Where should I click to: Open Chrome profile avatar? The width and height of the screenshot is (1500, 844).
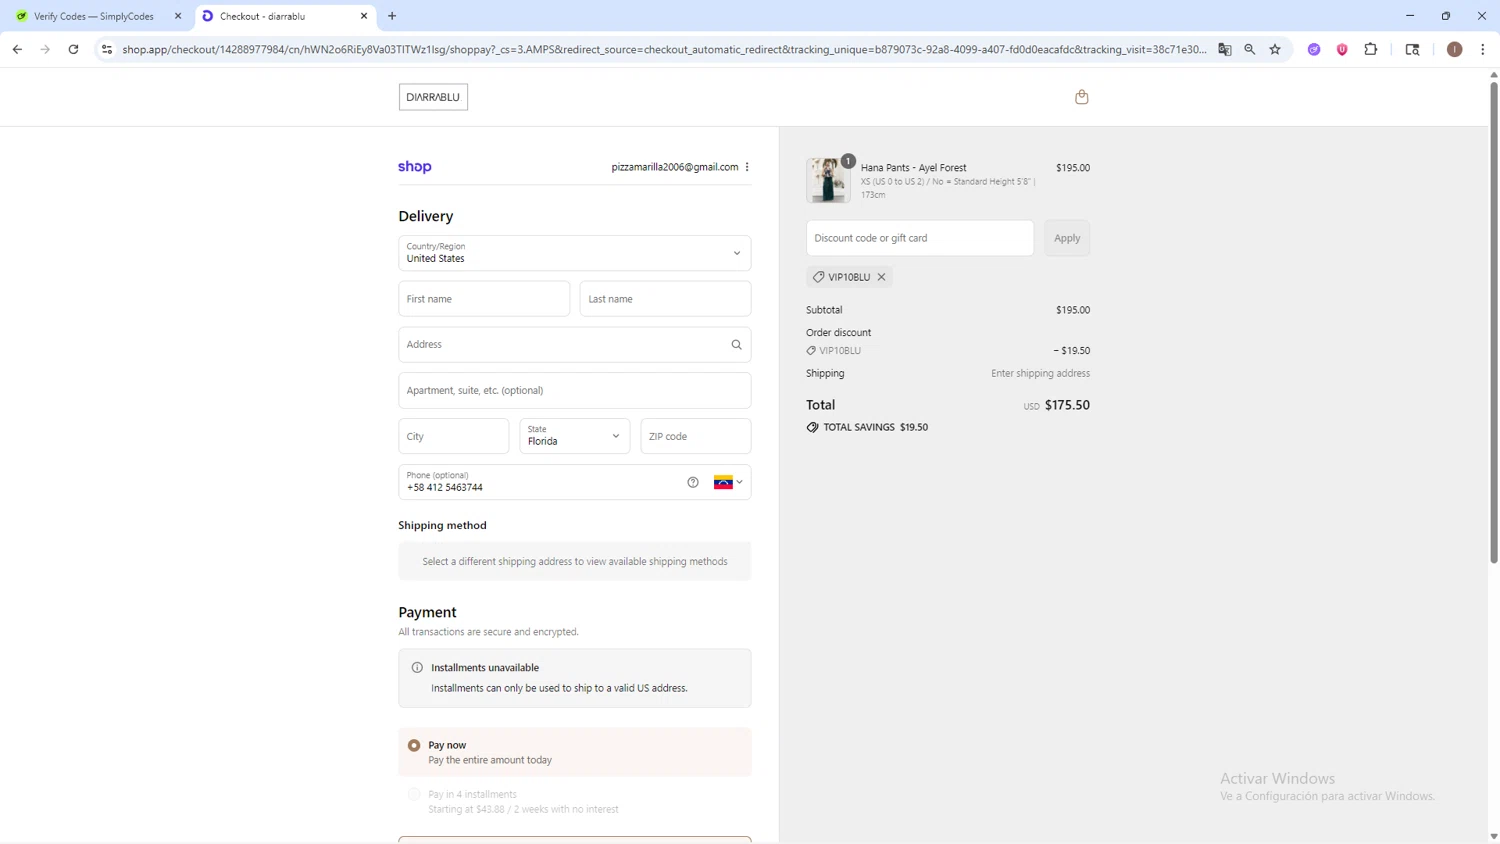pos(1454,49)
